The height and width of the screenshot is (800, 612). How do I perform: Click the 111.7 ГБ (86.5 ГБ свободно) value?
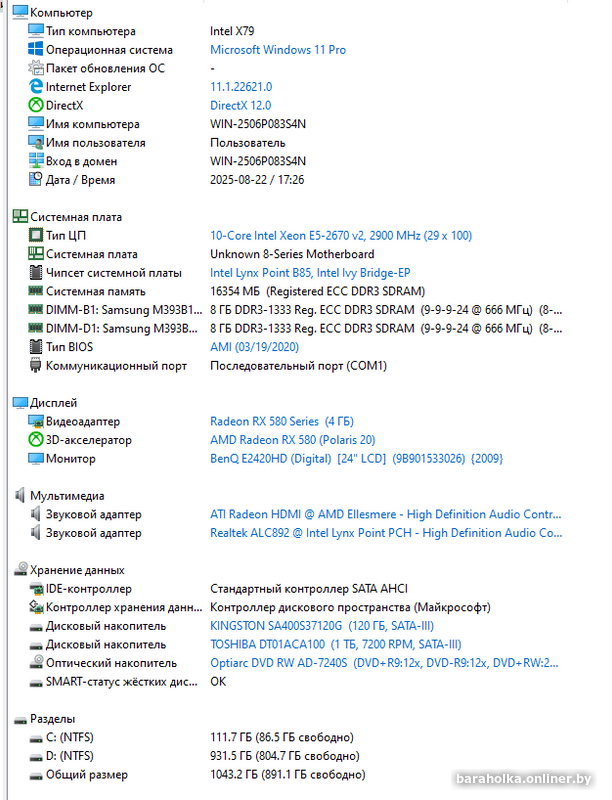pos(282,737)
